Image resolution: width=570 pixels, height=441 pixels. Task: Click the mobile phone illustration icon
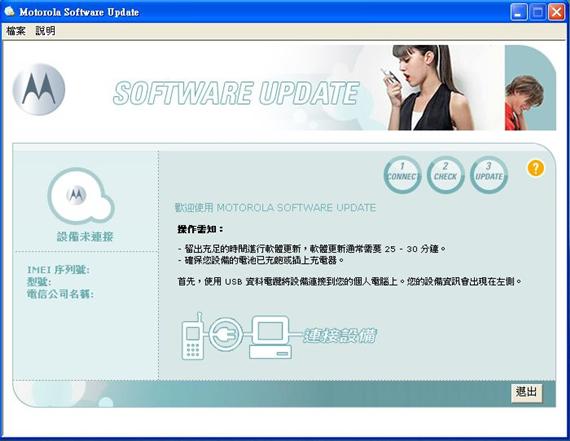point(193,336)
